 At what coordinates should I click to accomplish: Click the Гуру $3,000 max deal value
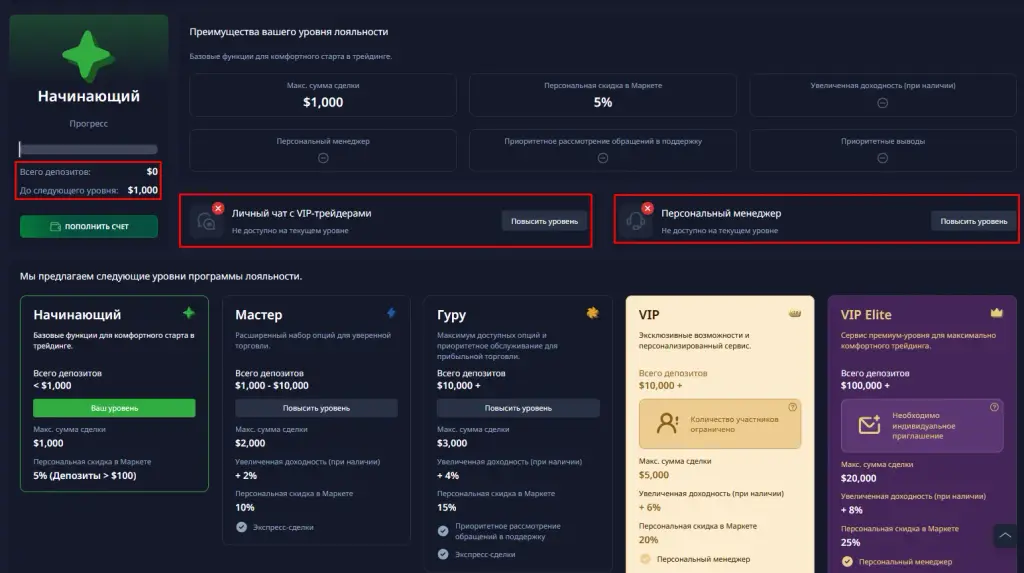click(x=451, y=443)
